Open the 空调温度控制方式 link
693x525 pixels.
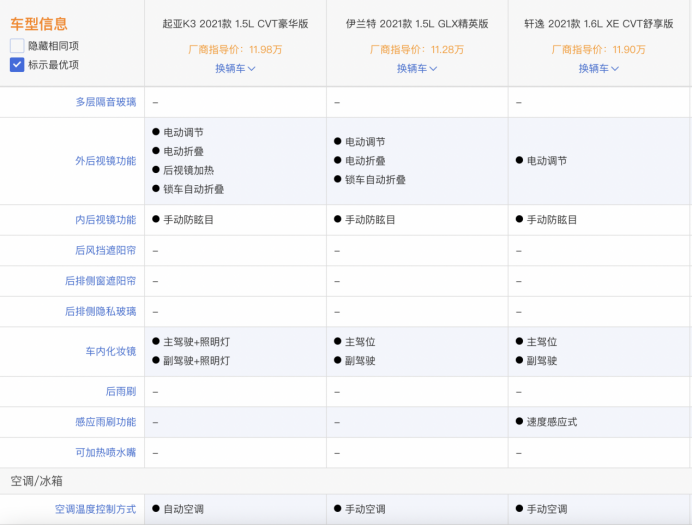(x=95, y=509)
